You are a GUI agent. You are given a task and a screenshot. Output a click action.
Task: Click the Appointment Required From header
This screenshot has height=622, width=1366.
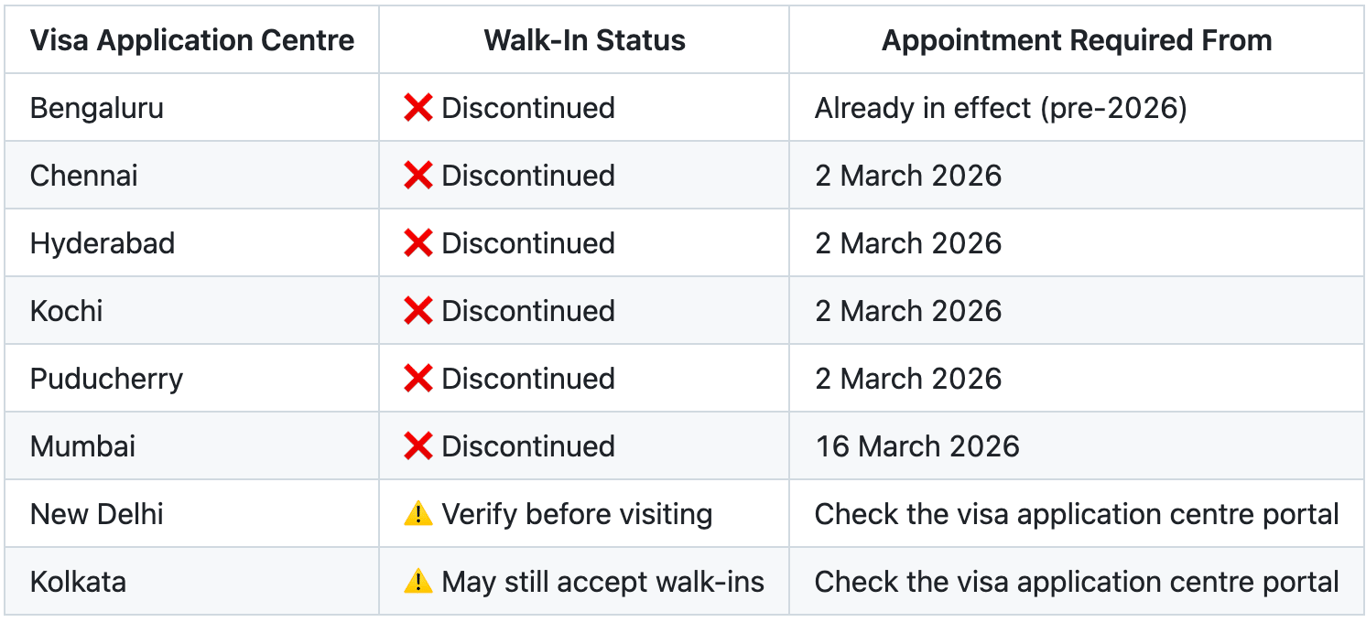(x=1076, y=40)
